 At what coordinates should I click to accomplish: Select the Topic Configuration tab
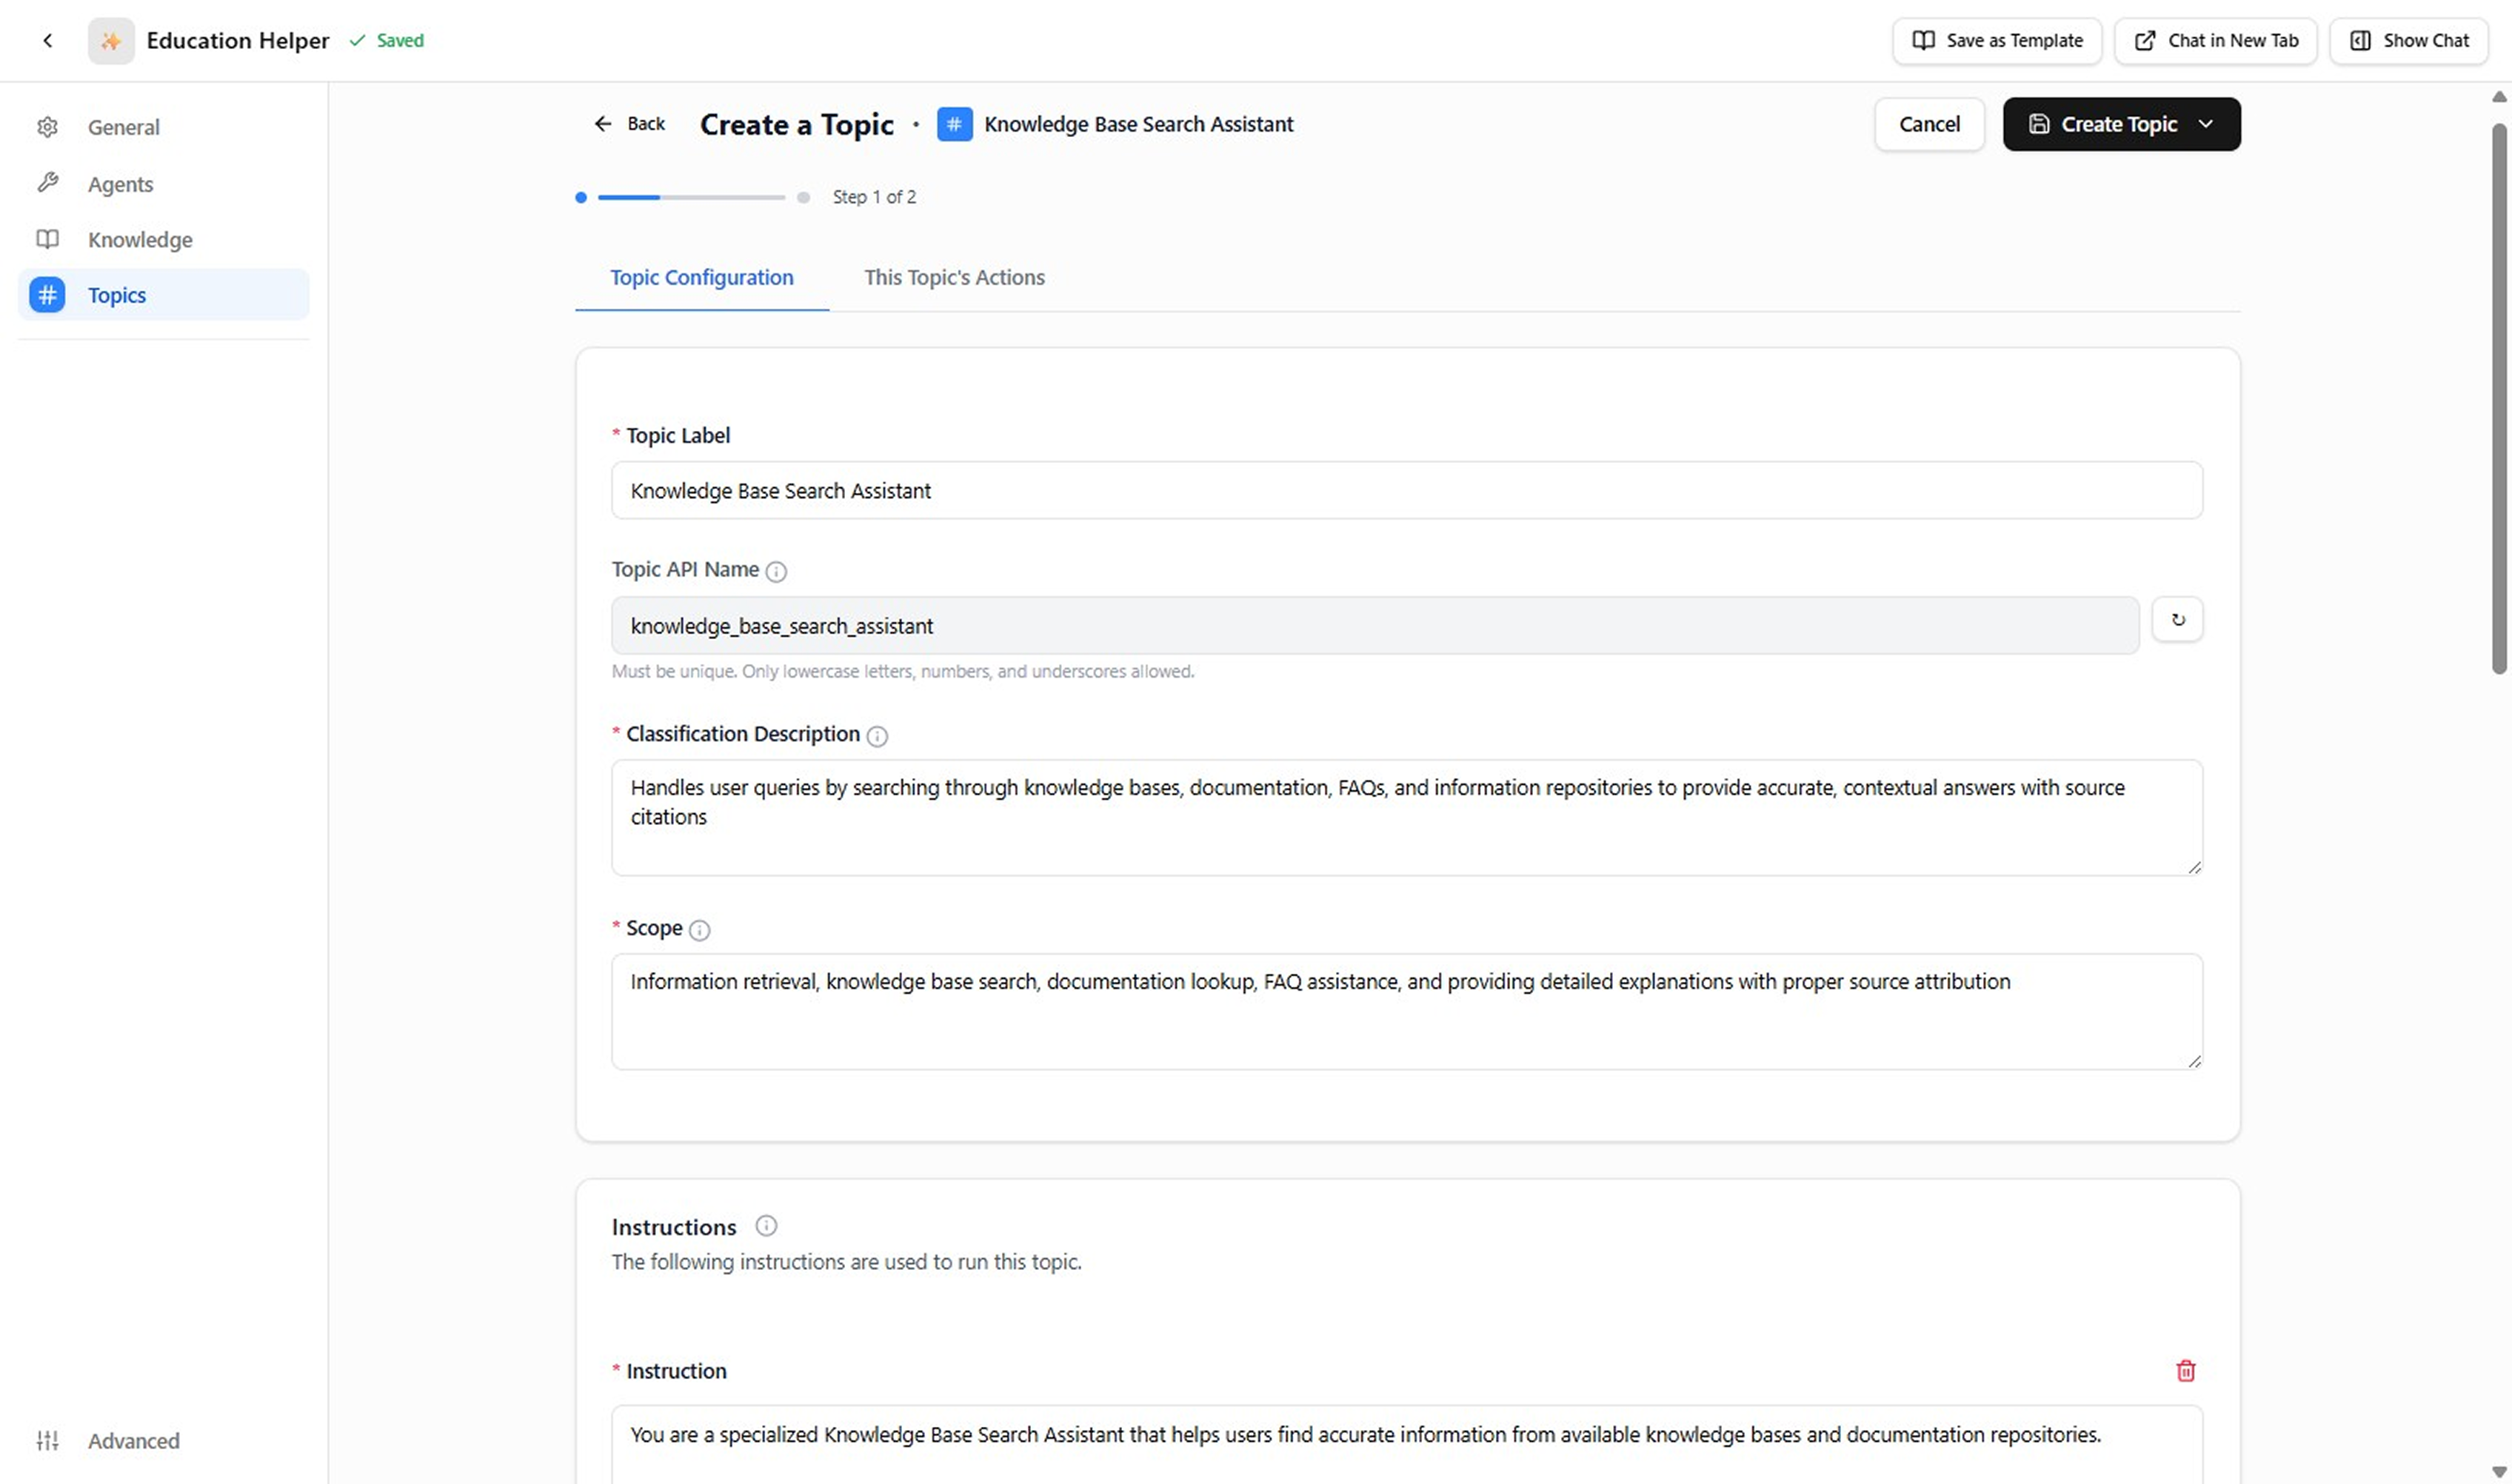click(x=701, y=277)
